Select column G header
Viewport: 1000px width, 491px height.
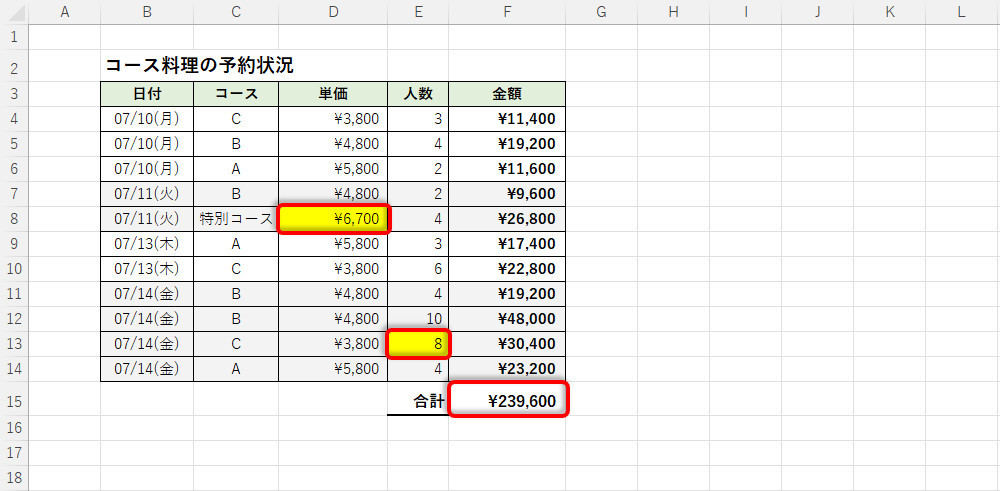(601, 12)
